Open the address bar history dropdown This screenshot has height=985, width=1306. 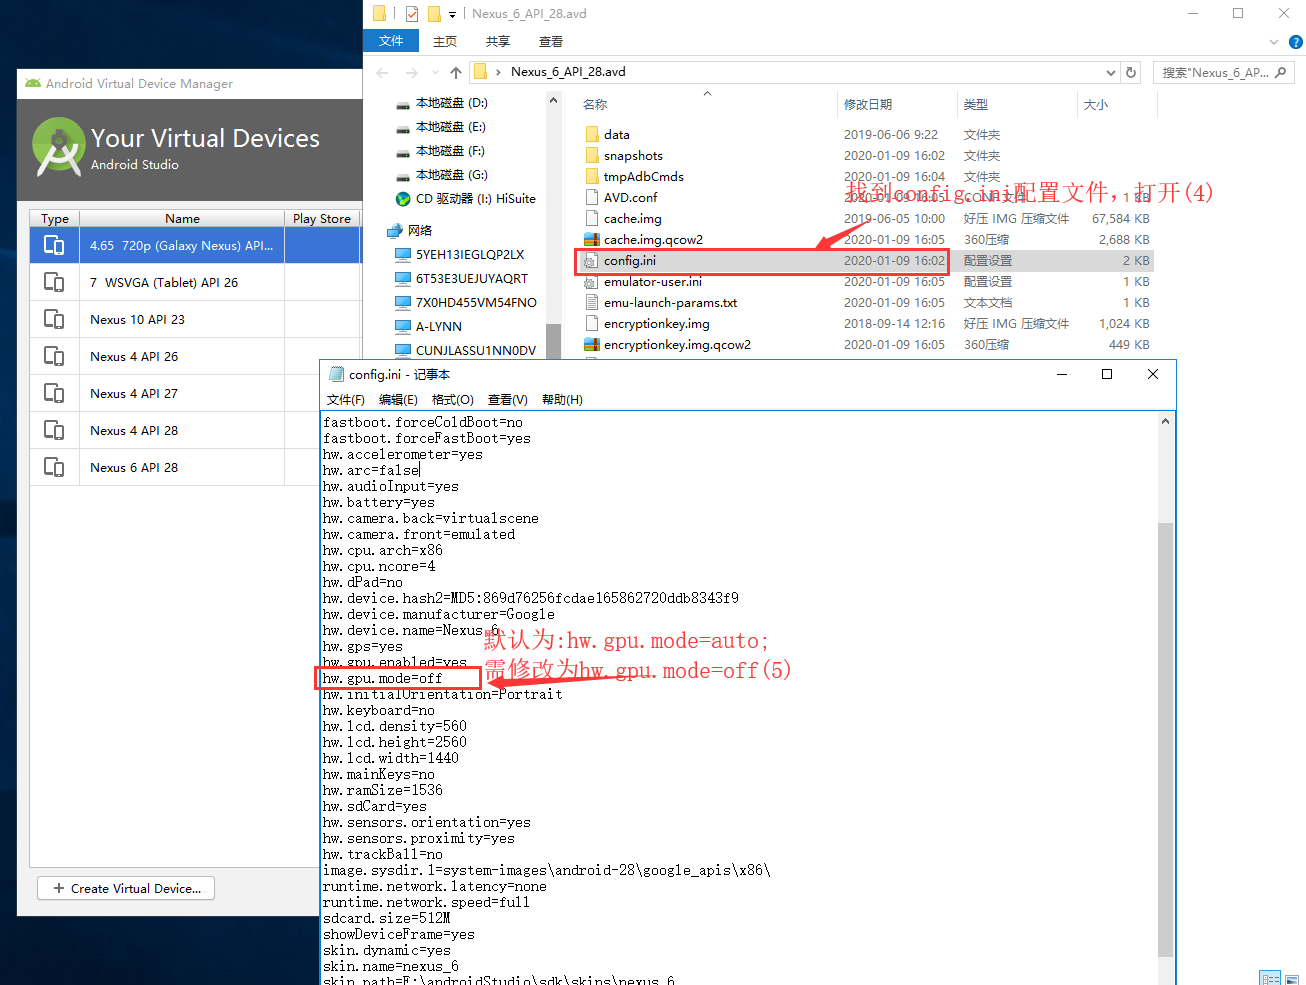coord(1110,72)
